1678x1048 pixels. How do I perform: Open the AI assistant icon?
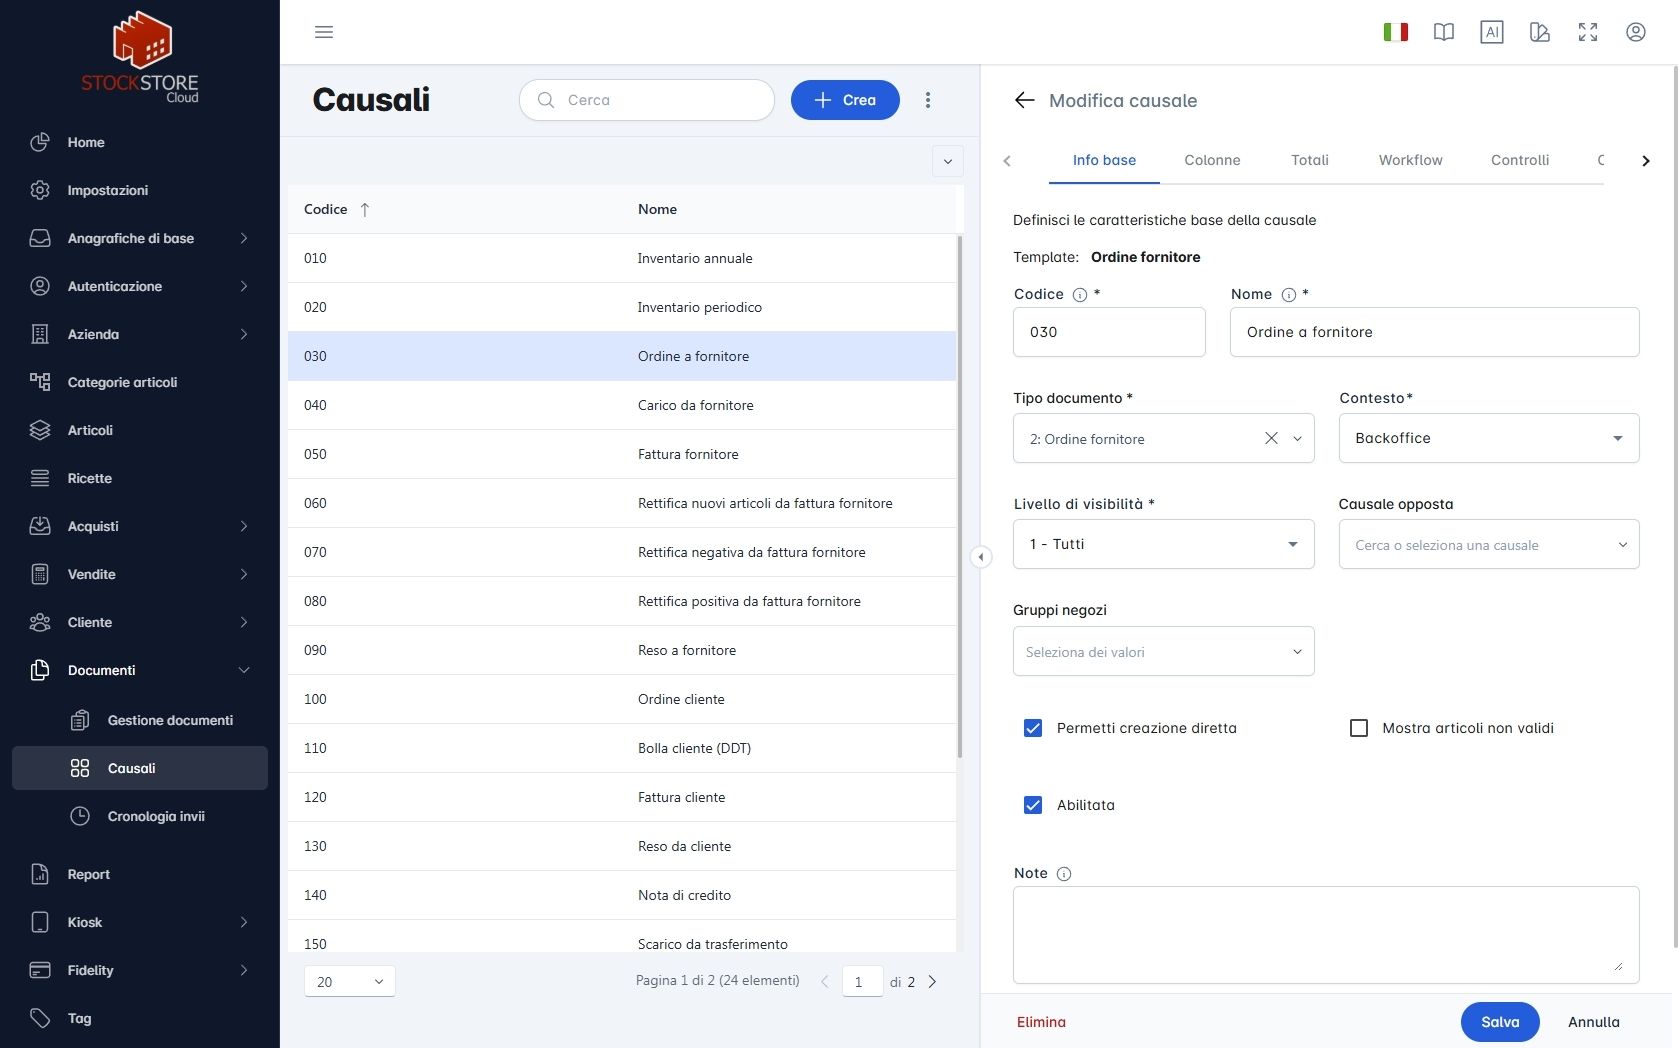pyautogui.click(x=1492, y=32)
